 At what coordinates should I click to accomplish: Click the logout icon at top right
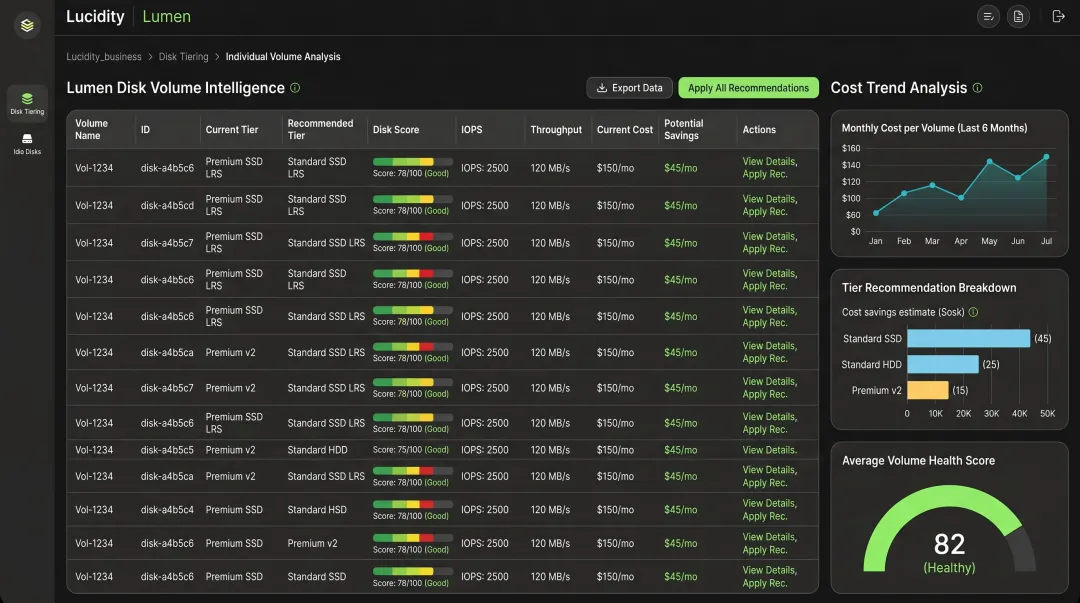1059,17
